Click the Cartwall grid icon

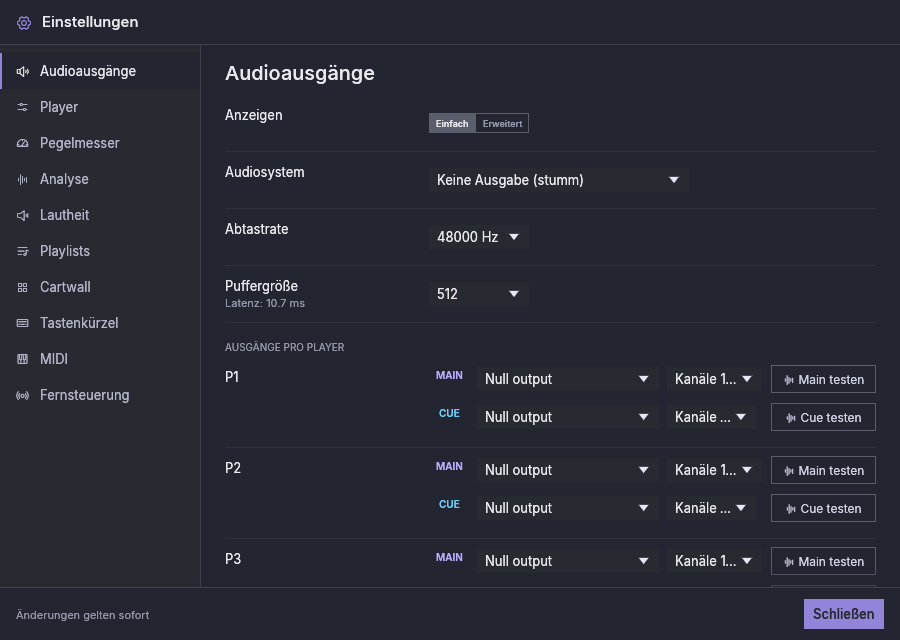[22, 287]
